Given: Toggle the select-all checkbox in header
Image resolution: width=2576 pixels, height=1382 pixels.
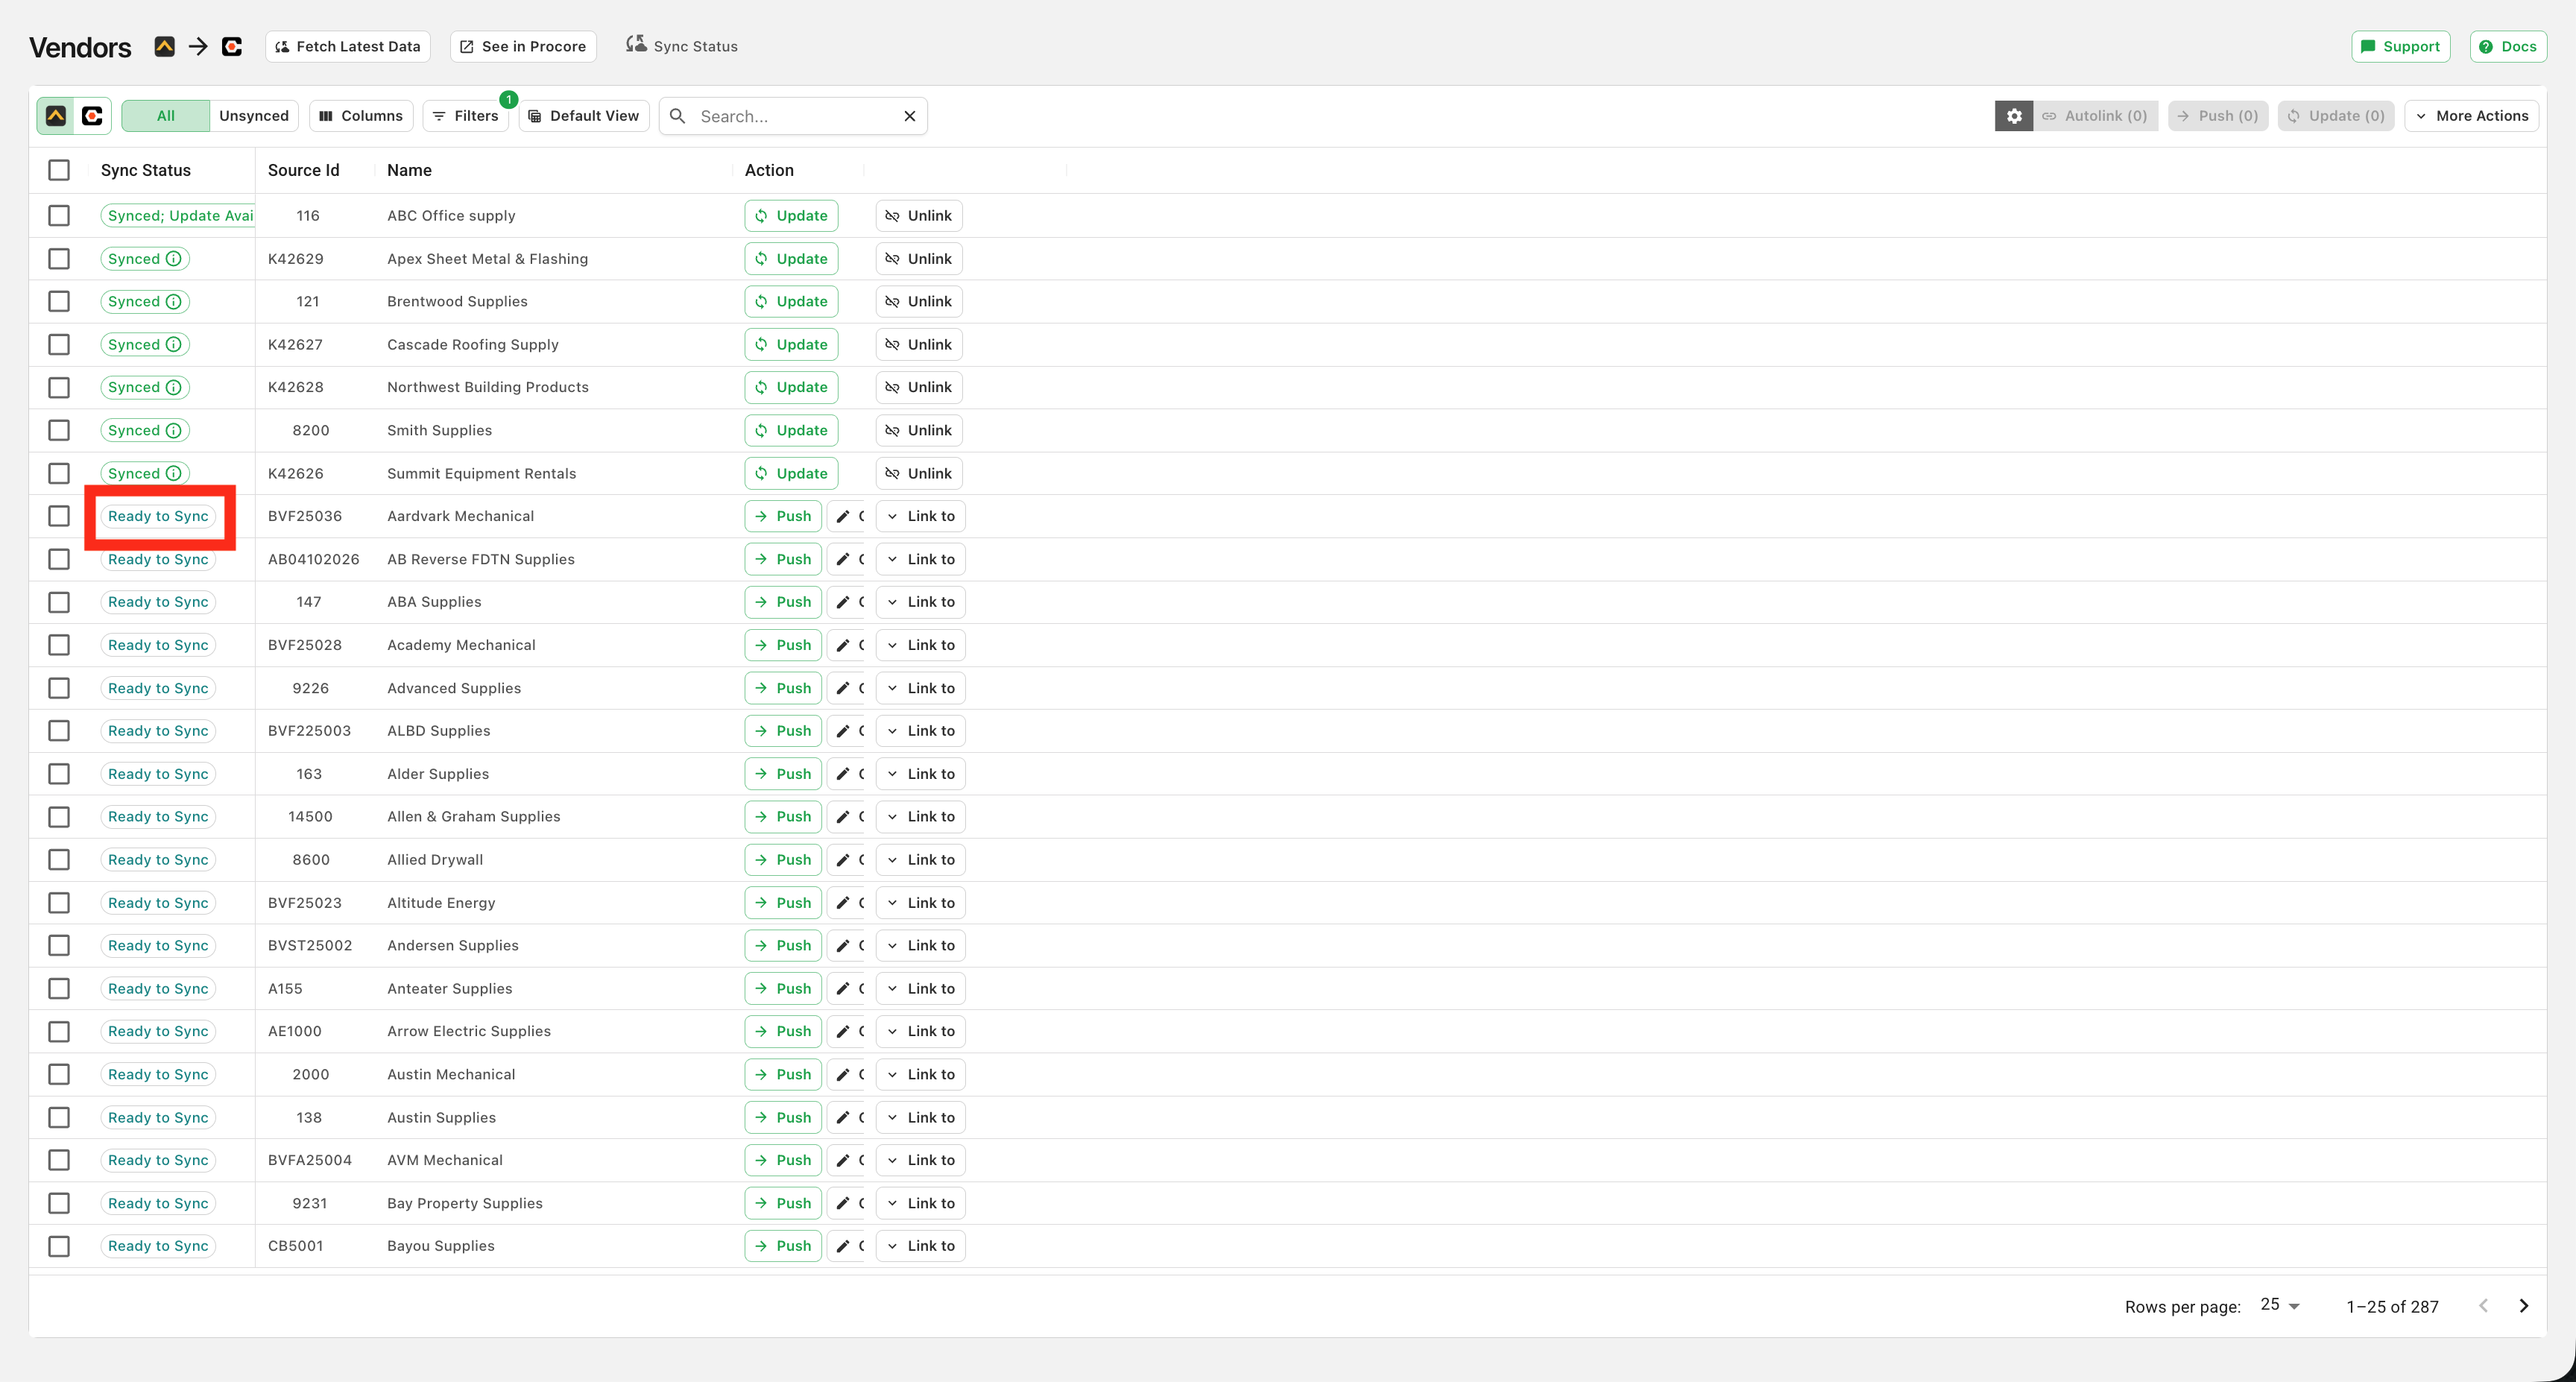Looking at the screenshot, I should coord(59,170).
